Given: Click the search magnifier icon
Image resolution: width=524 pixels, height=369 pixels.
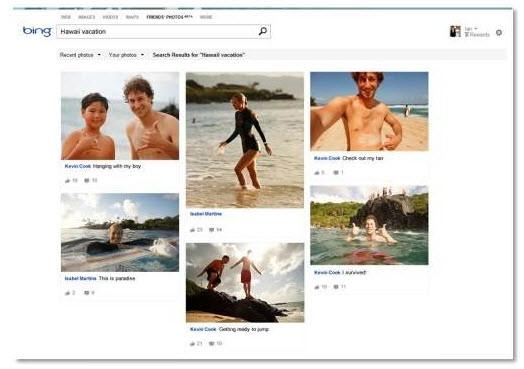Looking at the screenshot, I should coord(263,31).
